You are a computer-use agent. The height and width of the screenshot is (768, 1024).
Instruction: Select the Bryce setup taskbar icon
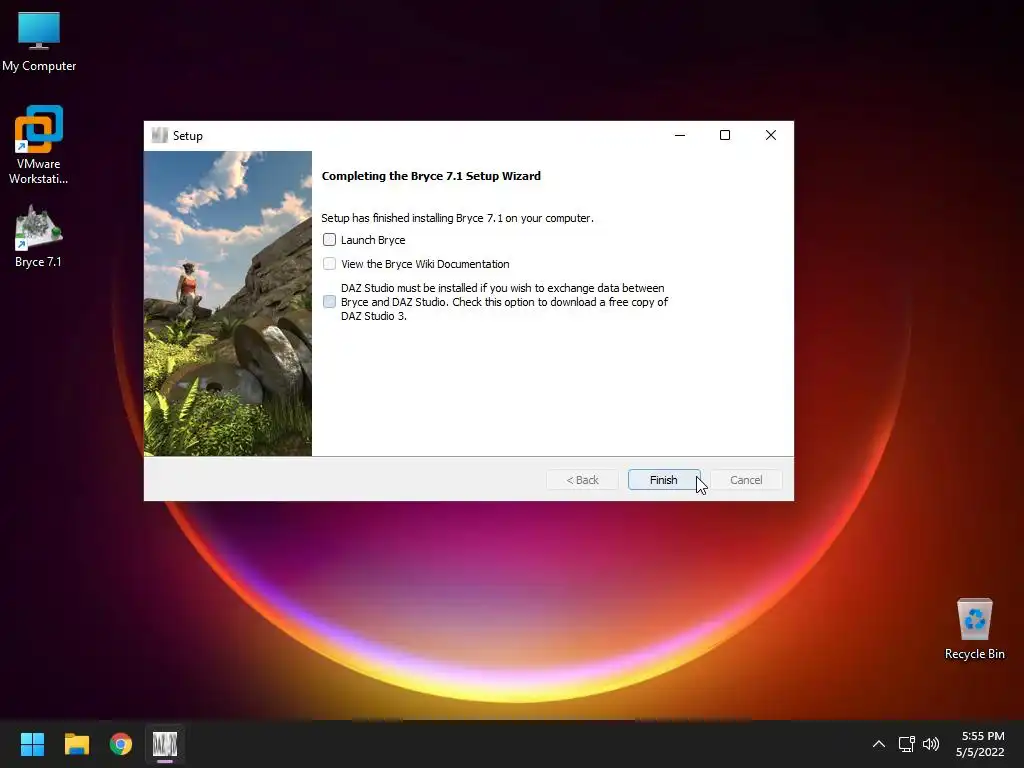(x=165, y=744)
